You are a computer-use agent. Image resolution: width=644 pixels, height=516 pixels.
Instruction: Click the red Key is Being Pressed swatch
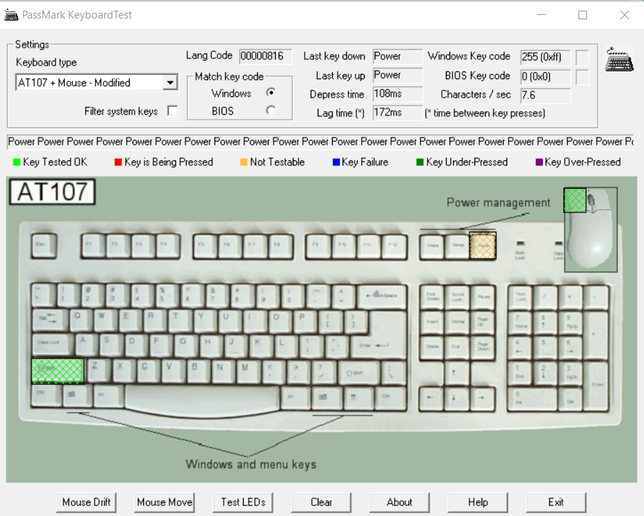coord(118,162)
